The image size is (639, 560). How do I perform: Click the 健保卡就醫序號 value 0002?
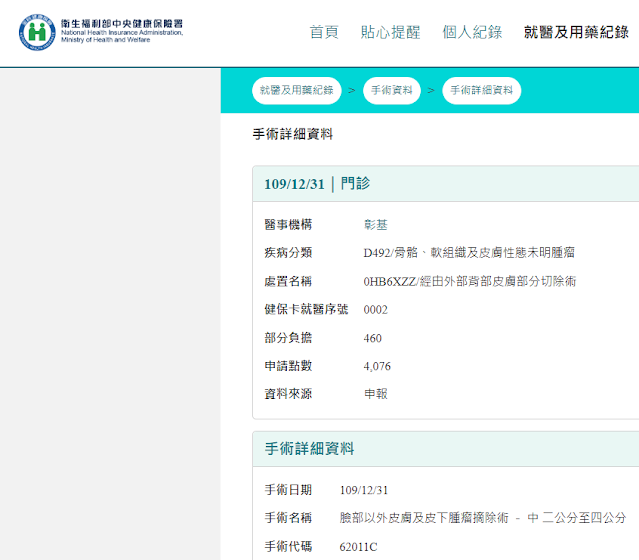tap(375, 310)
